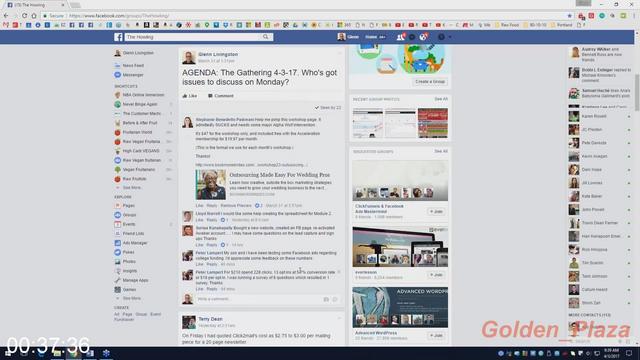Screen dimensions: 640x360
Task: Open Messenger in left sidebar
Action: 133,75
